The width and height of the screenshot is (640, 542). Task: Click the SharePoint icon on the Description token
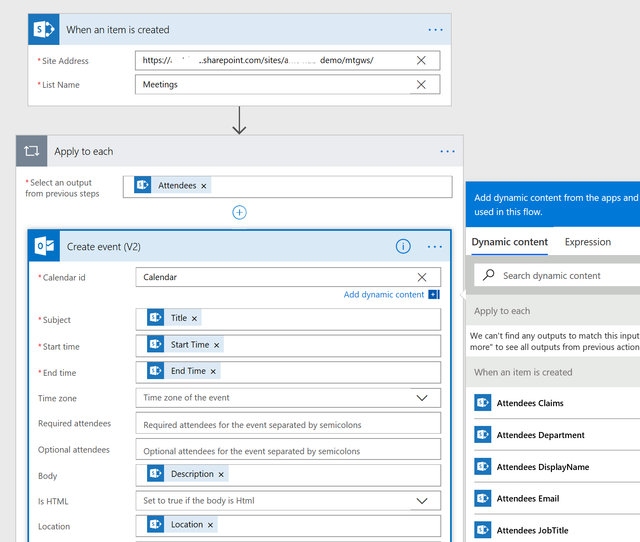click(156, 473)
